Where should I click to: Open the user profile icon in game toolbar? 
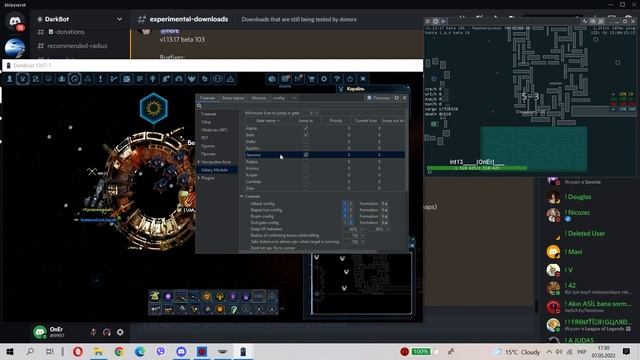[10, 79]
